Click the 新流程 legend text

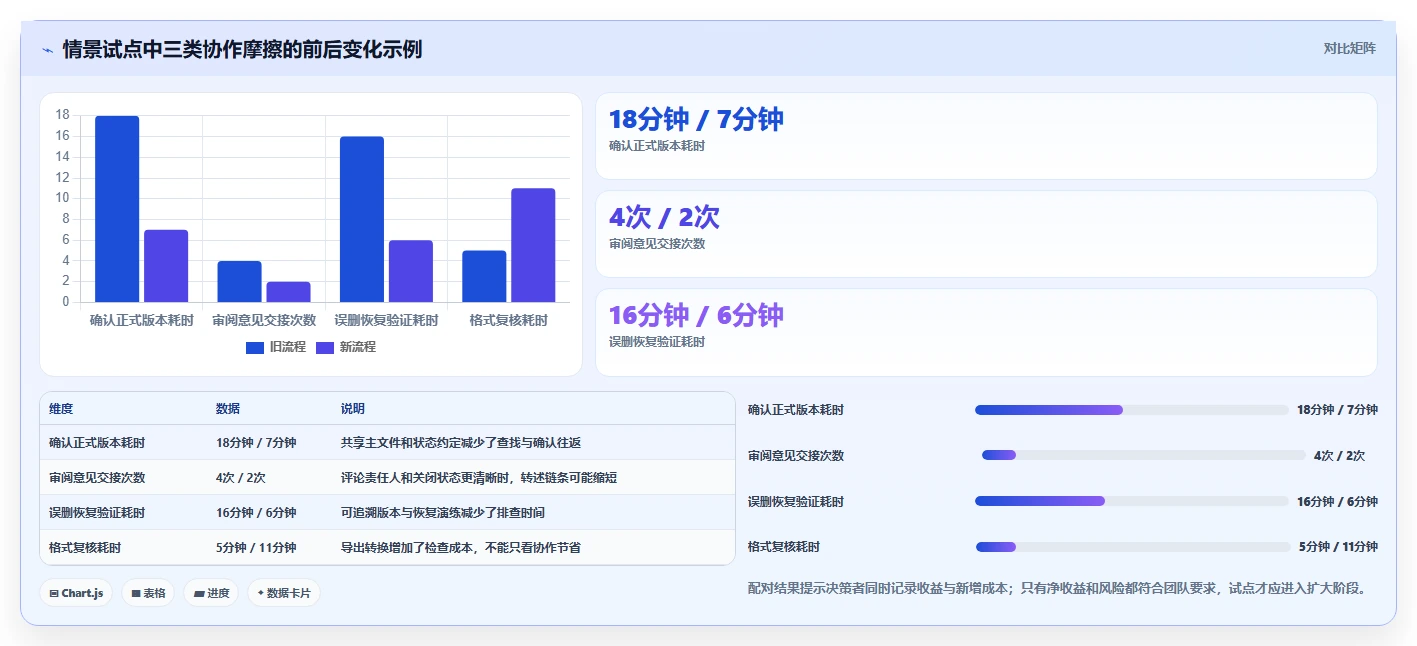tap(358, 347)
